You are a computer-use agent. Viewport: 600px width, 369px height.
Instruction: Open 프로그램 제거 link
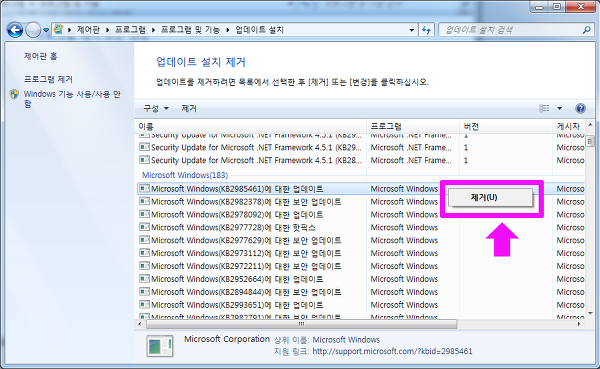48,79
